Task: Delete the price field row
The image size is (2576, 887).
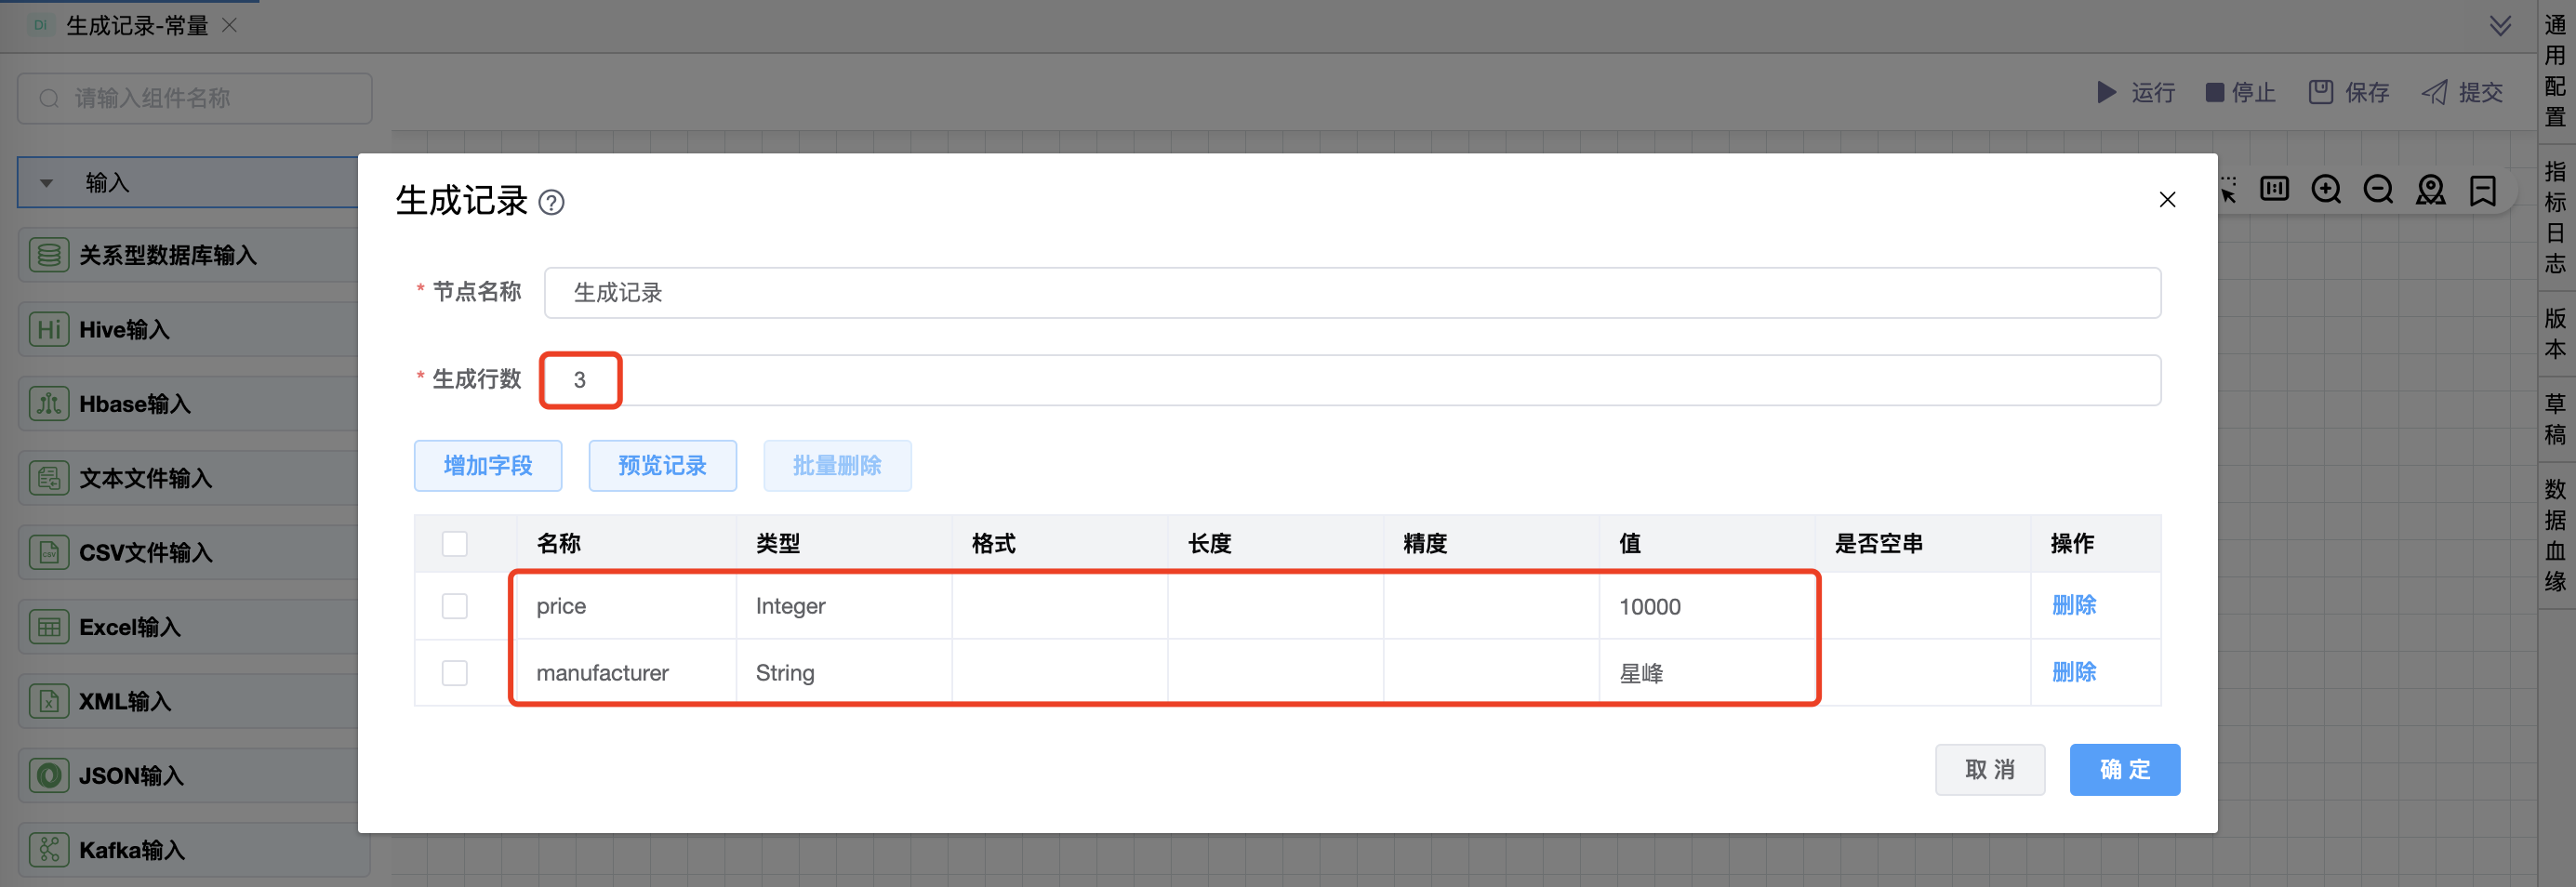Action: pyautogui.click(x=2073, y=606)
